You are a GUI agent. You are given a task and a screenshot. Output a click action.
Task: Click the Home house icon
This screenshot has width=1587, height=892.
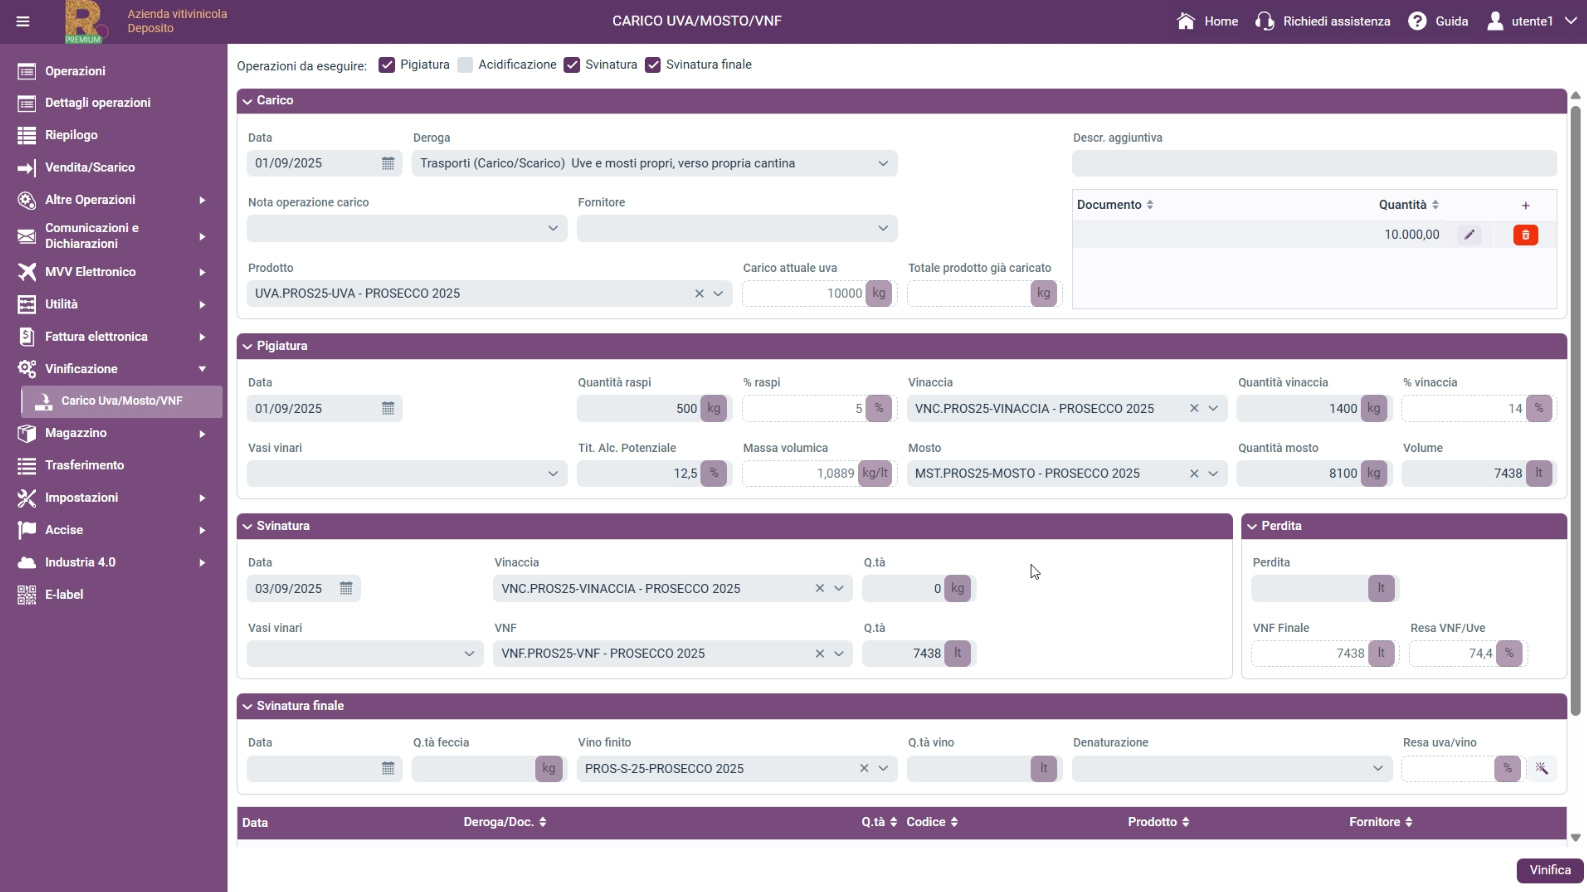pyautogui.click(x=1186, y=21)
